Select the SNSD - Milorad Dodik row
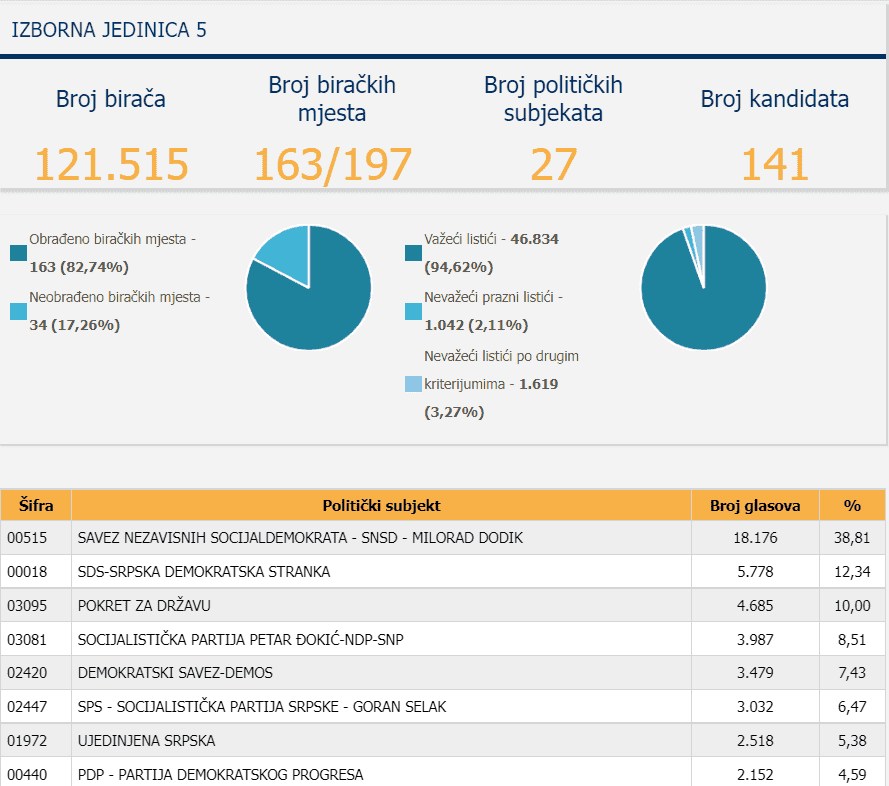Image resolution: width=889 pixels, height=786 pixels. point(300,538)
